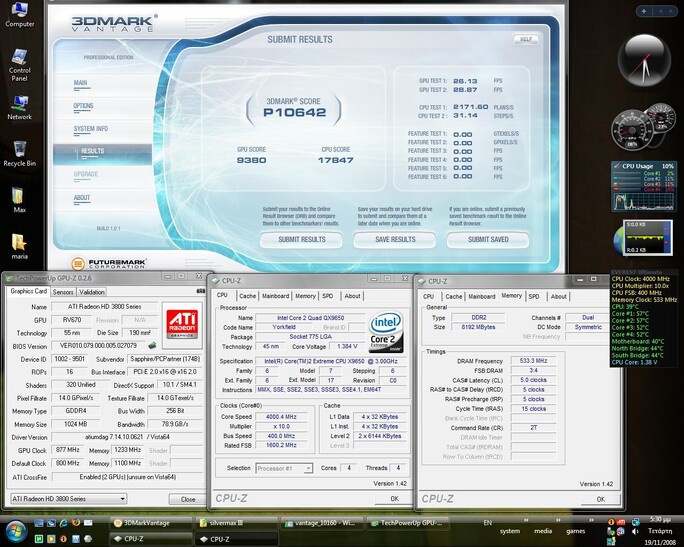The image size is (684, 547).
Task: Click the camera screenshot icon in GPU-Z
Action: coord(201,291)
